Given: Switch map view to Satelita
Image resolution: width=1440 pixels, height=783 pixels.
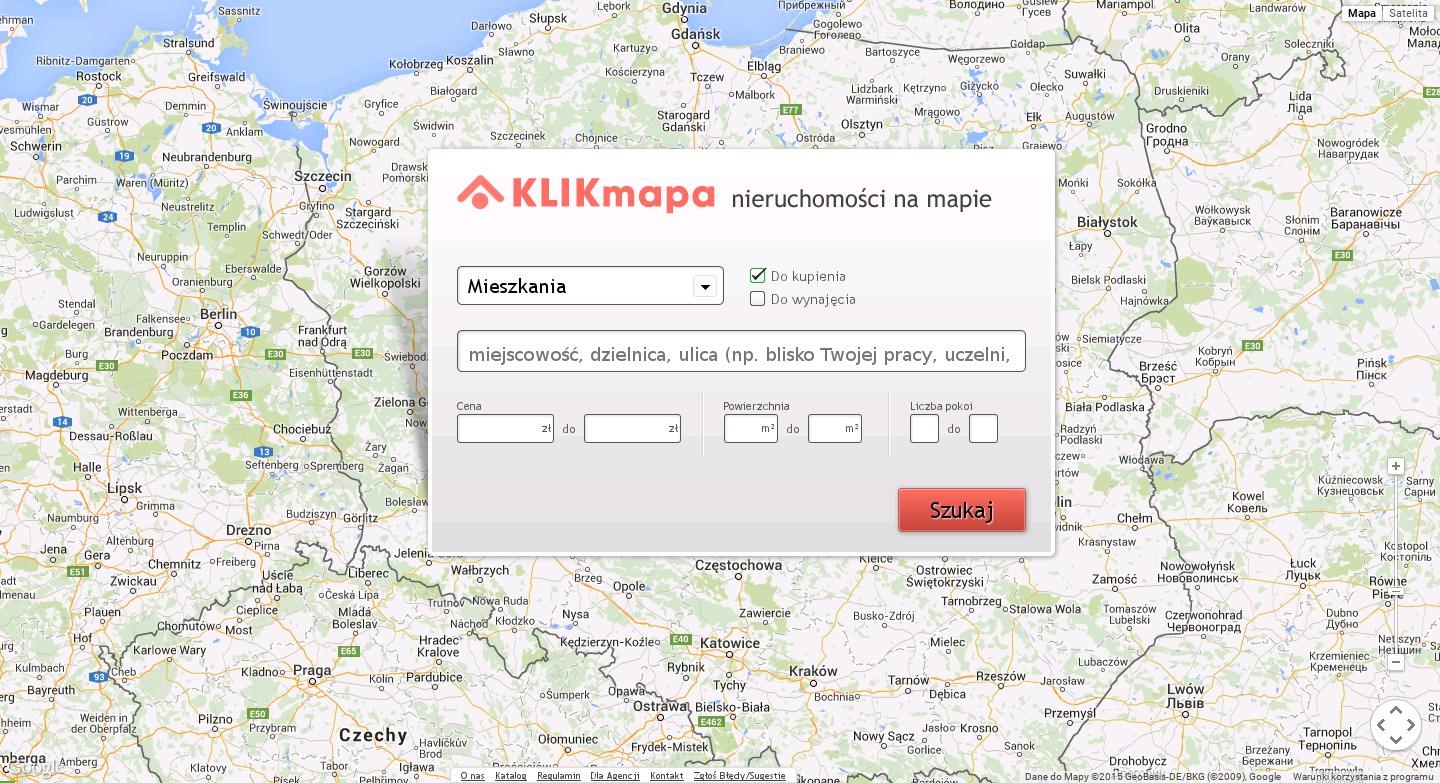Looking at the screenshot, I should click(x=1408, y=13).
